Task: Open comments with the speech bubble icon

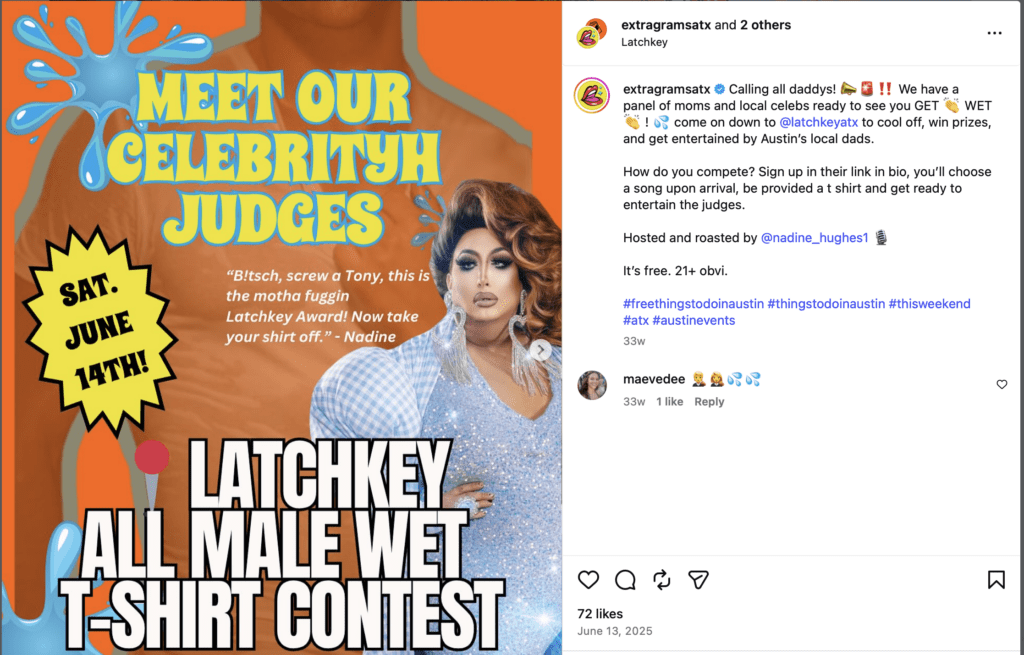Action: pyautogui.click(x=625, y=579)
